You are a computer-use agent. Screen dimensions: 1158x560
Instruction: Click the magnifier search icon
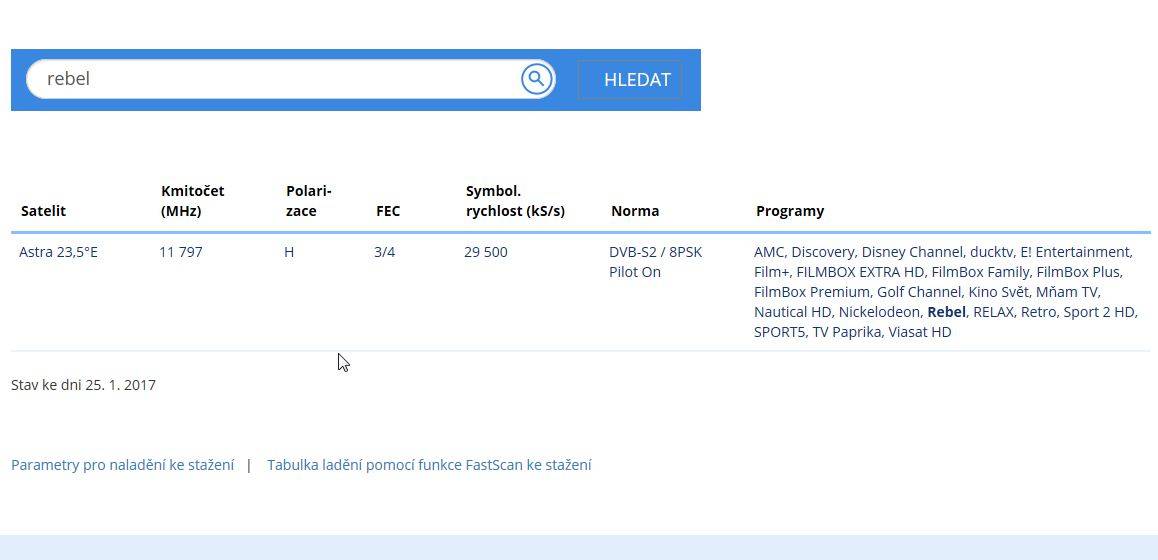tap(537, 78)
